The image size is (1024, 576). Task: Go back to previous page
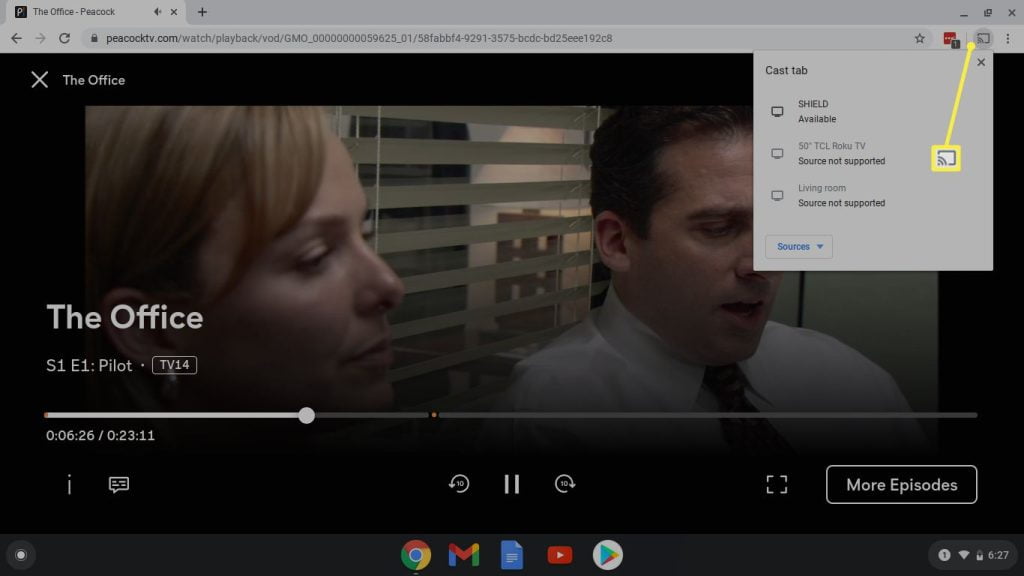16,39
